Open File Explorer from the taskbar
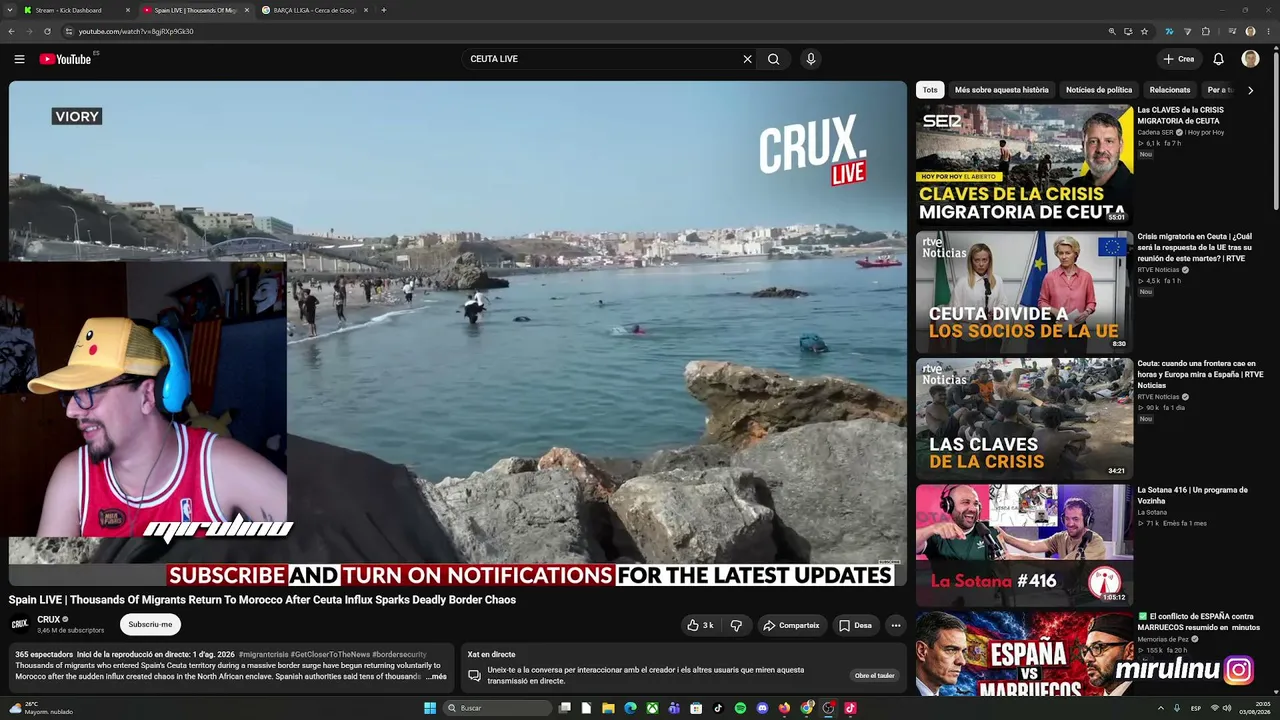Image resolution: width=1280 pixels, height=720 pixels. coord(608,708)
